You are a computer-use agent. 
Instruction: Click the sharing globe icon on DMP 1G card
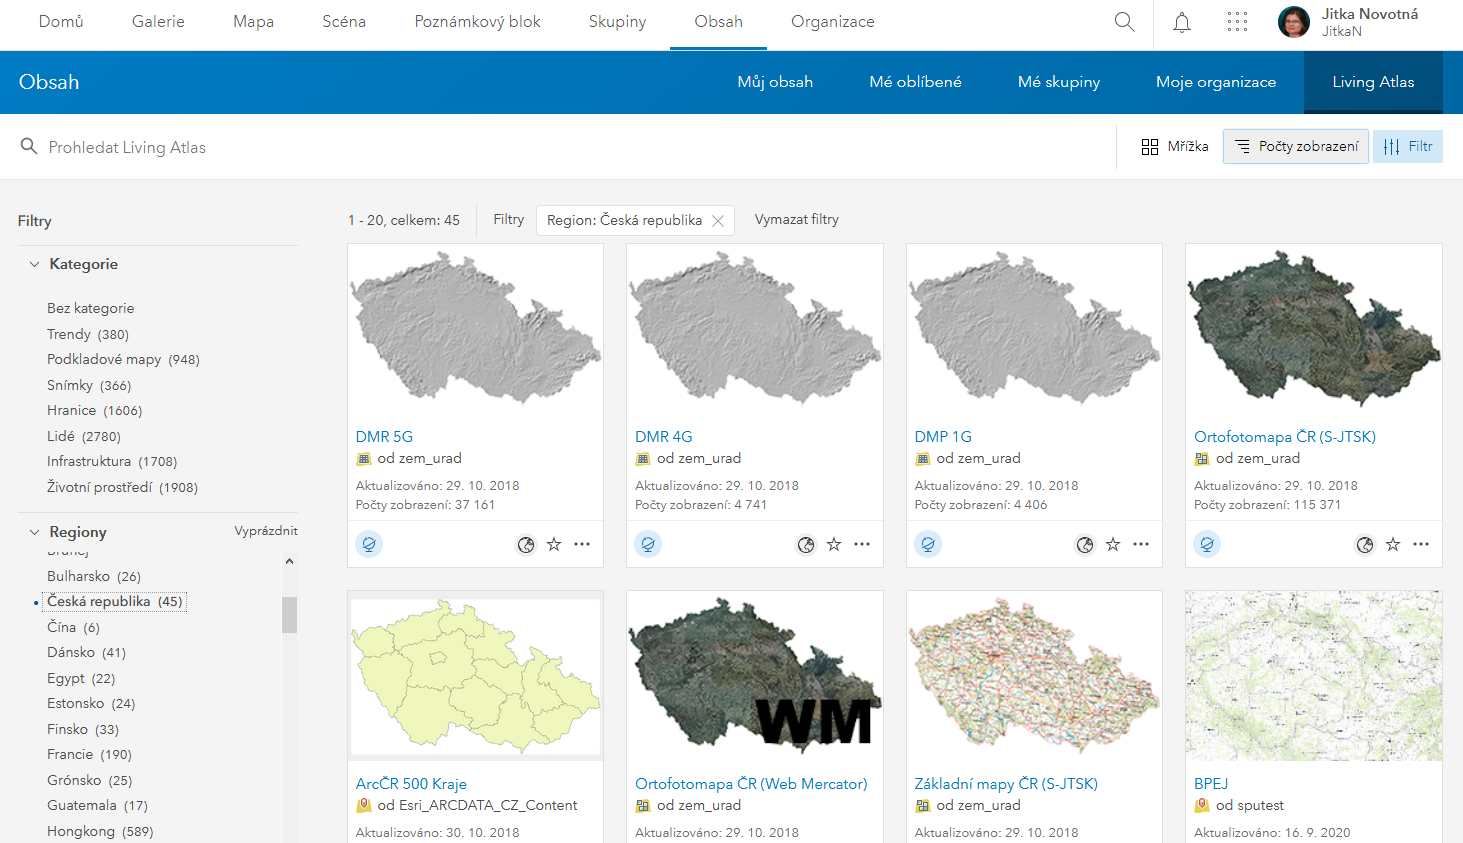click(1085, 544)
